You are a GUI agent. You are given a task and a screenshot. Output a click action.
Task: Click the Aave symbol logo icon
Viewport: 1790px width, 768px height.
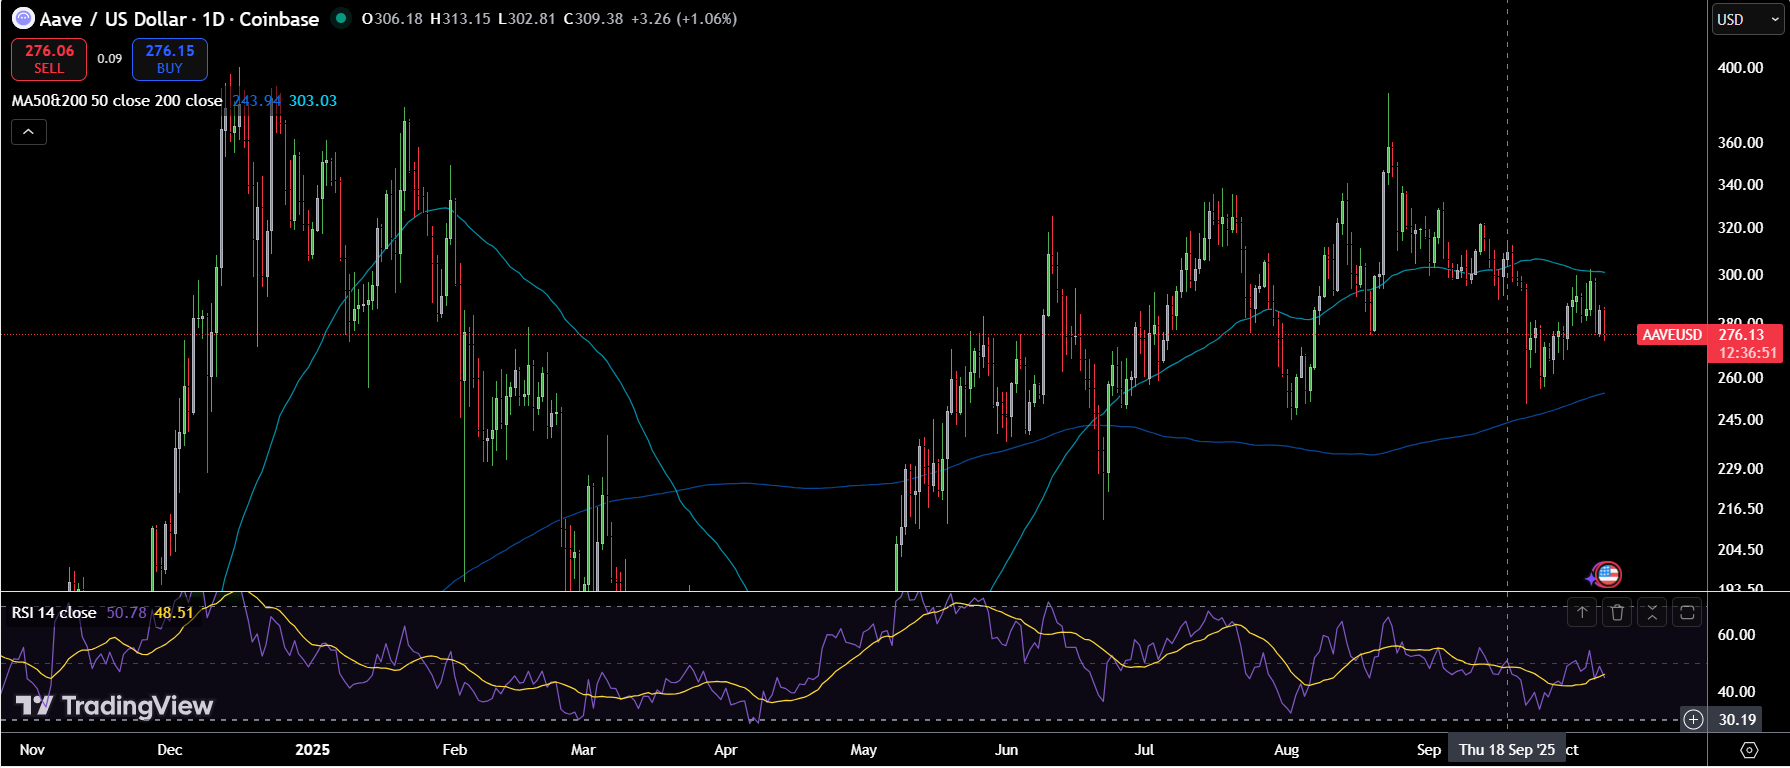click(22, 19)
